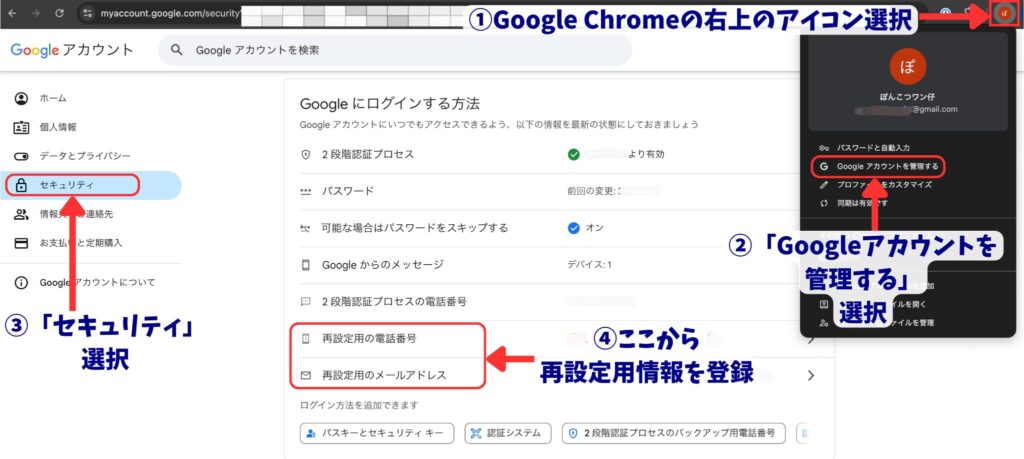This screenshot has width=1024, height=459.
Task: Click the site info icon in address bar
Action: (x=88, y=14)
